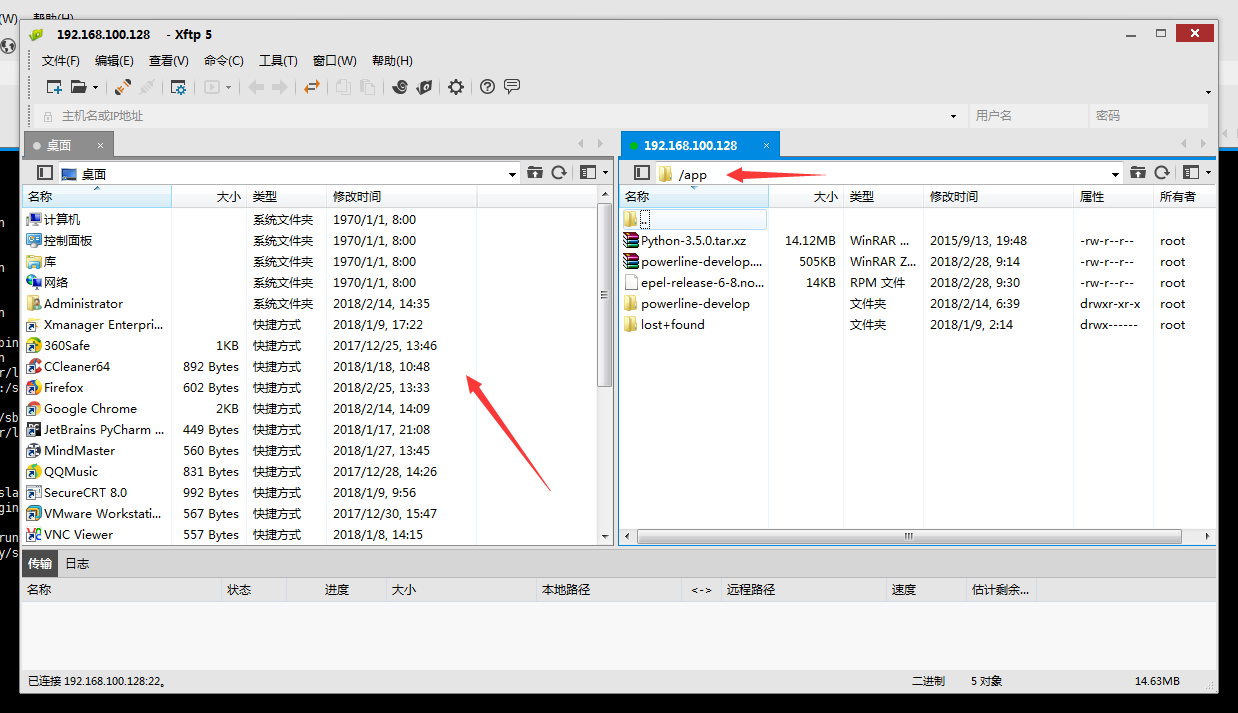
Task: Close the 桌面 tab
Action: tap(100, 145)
